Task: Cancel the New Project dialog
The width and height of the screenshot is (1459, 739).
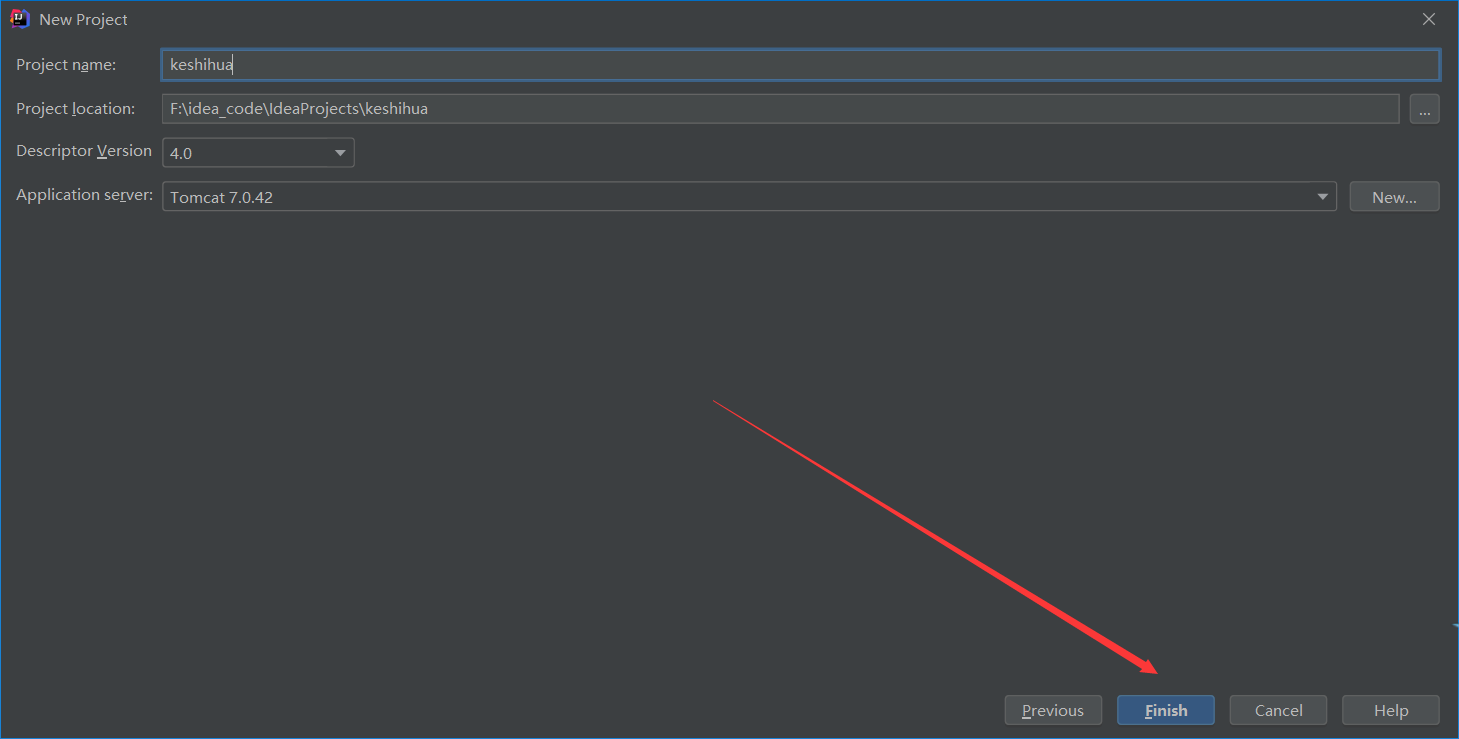Action: tap(1278, 710)
